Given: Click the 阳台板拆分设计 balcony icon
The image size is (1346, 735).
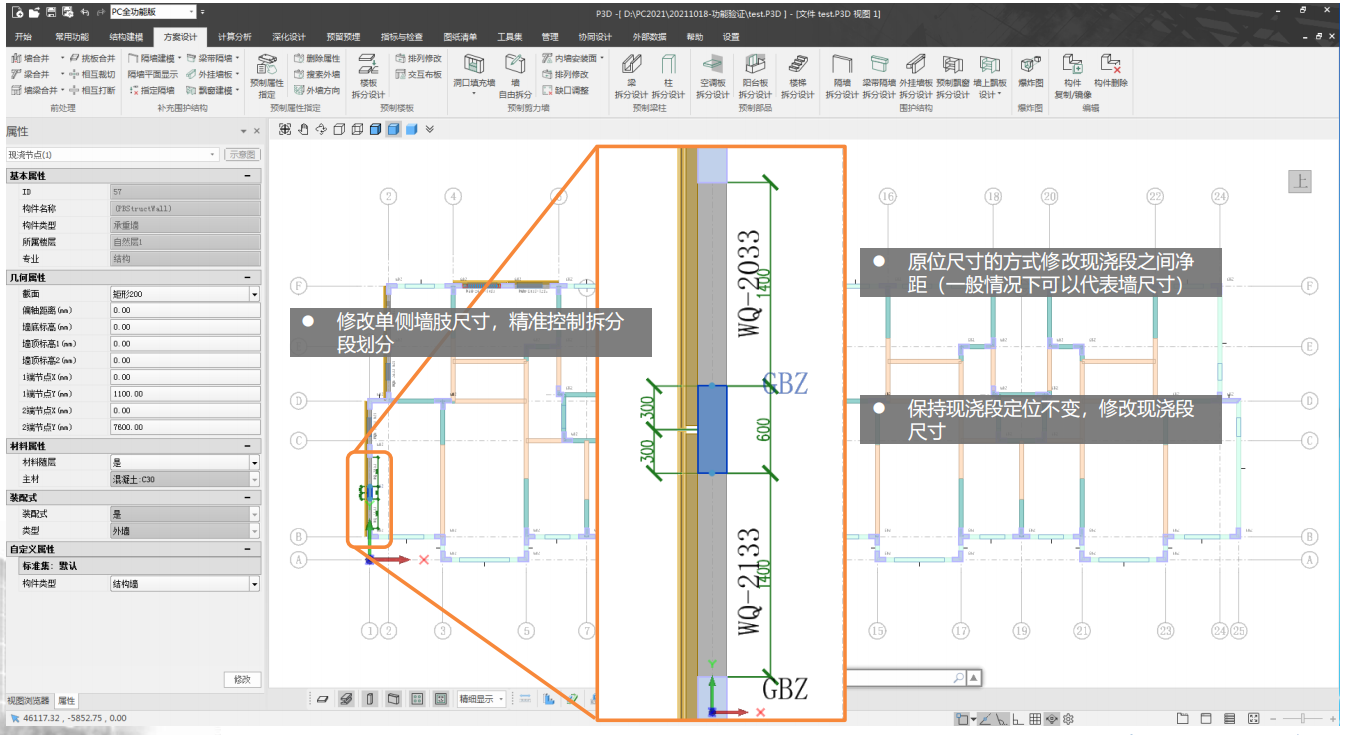Looking at the screenshot, I should [755, 65].
